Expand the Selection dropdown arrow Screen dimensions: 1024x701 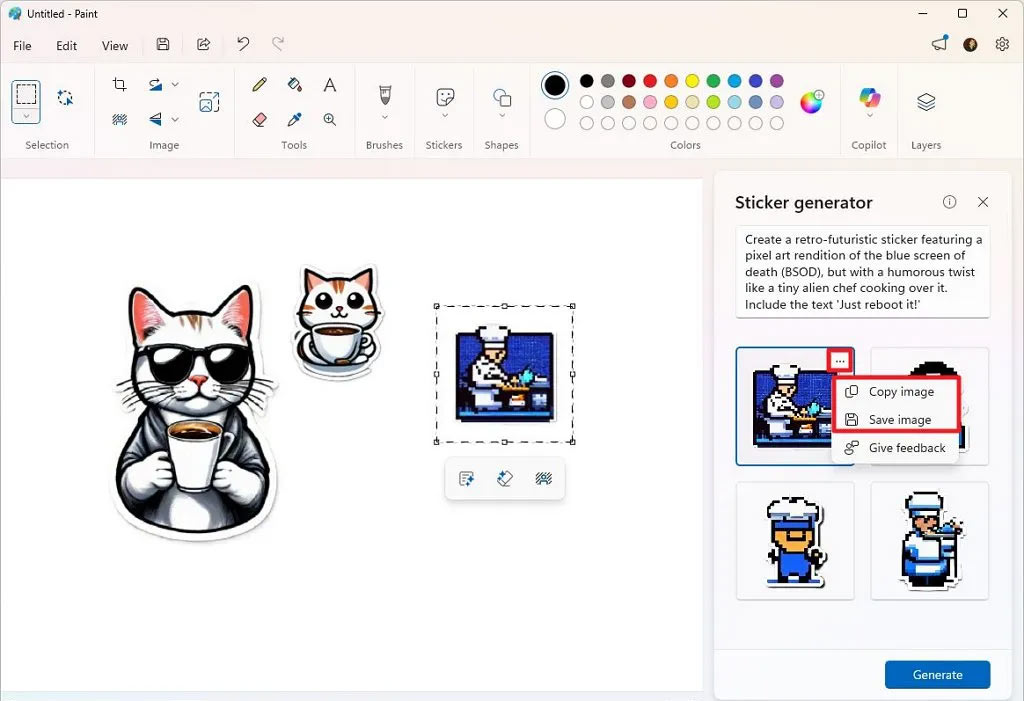[x=26, y=116]
